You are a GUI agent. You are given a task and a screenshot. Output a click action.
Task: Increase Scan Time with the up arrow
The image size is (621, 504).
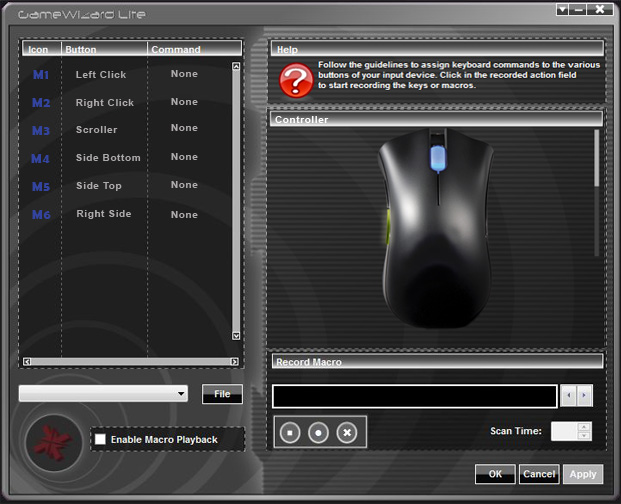click(584, 426)
